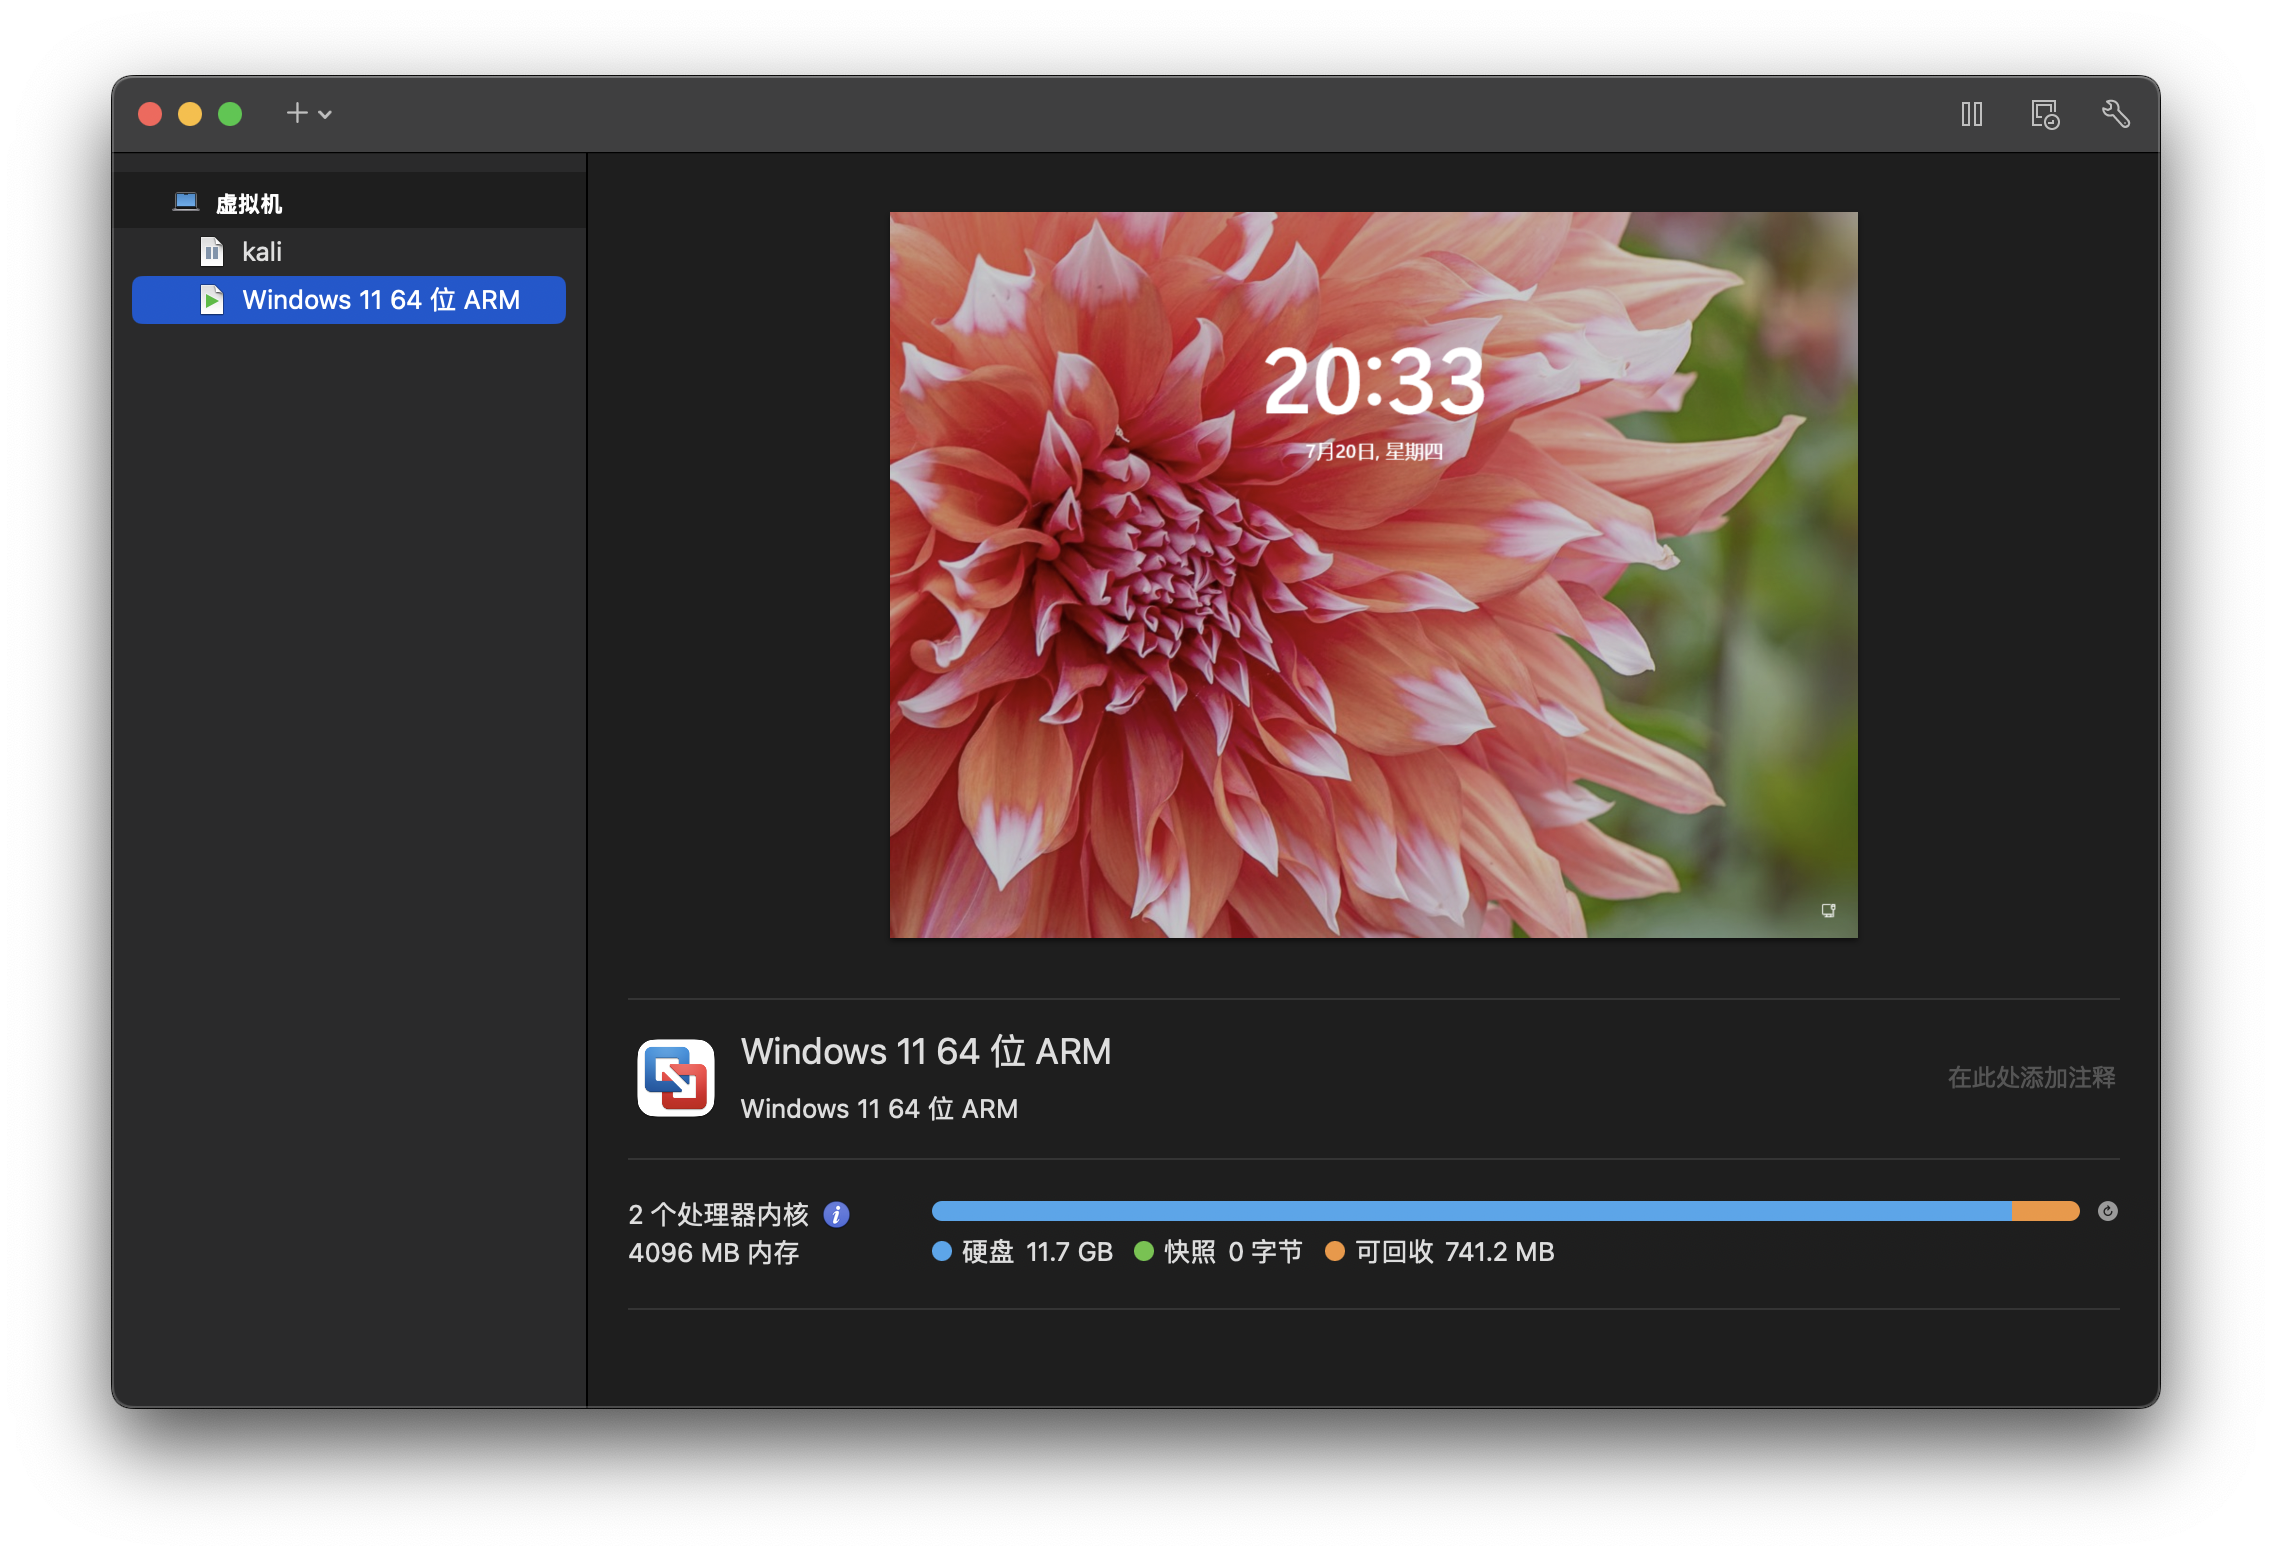Open the 在此处添加注释 annotation field
This screenshot has height=1556, width=2272.
2029,1076
